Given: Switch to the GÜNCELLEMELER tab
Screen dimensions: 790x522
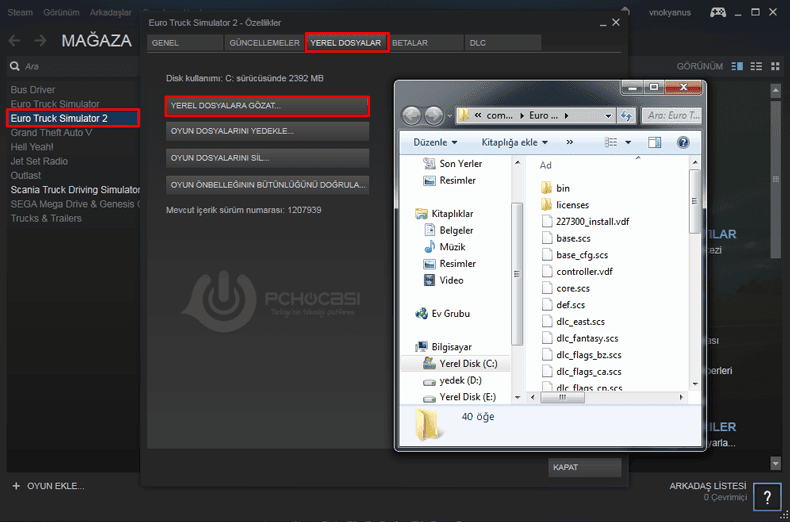Looking at the screenshot, I should coord(264,43).
